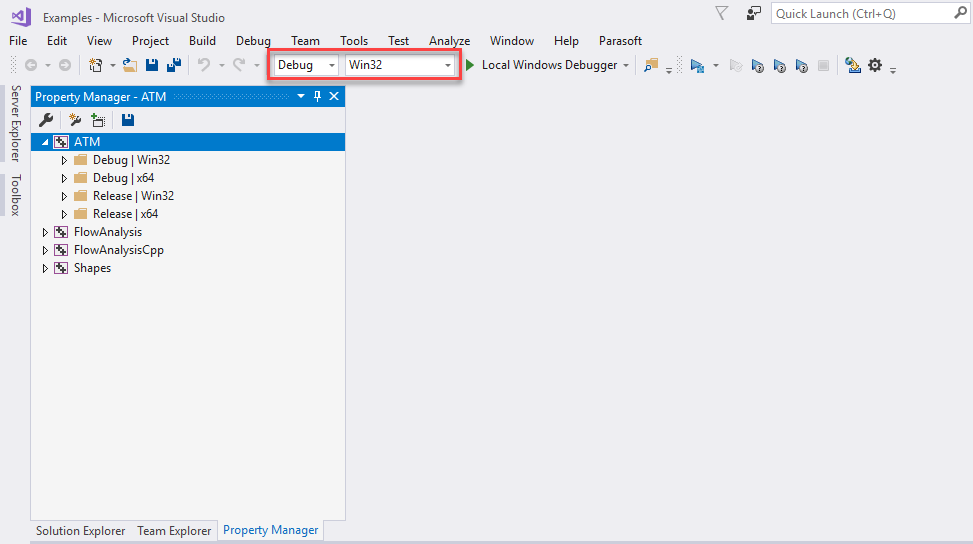Open the New Project icon dropdown arrow
The width and height of the screenshot is (973, 544).
[112, 66]
